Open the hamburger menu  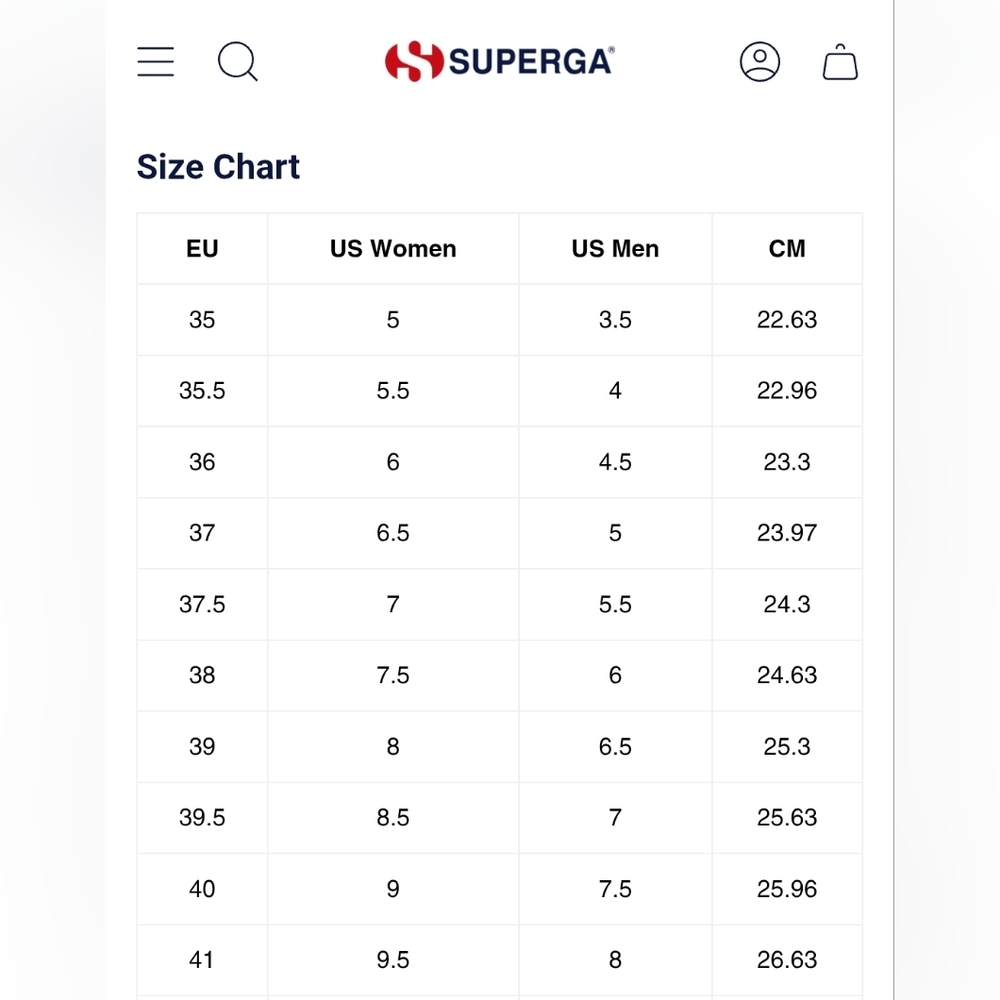(x=156, y=61)
